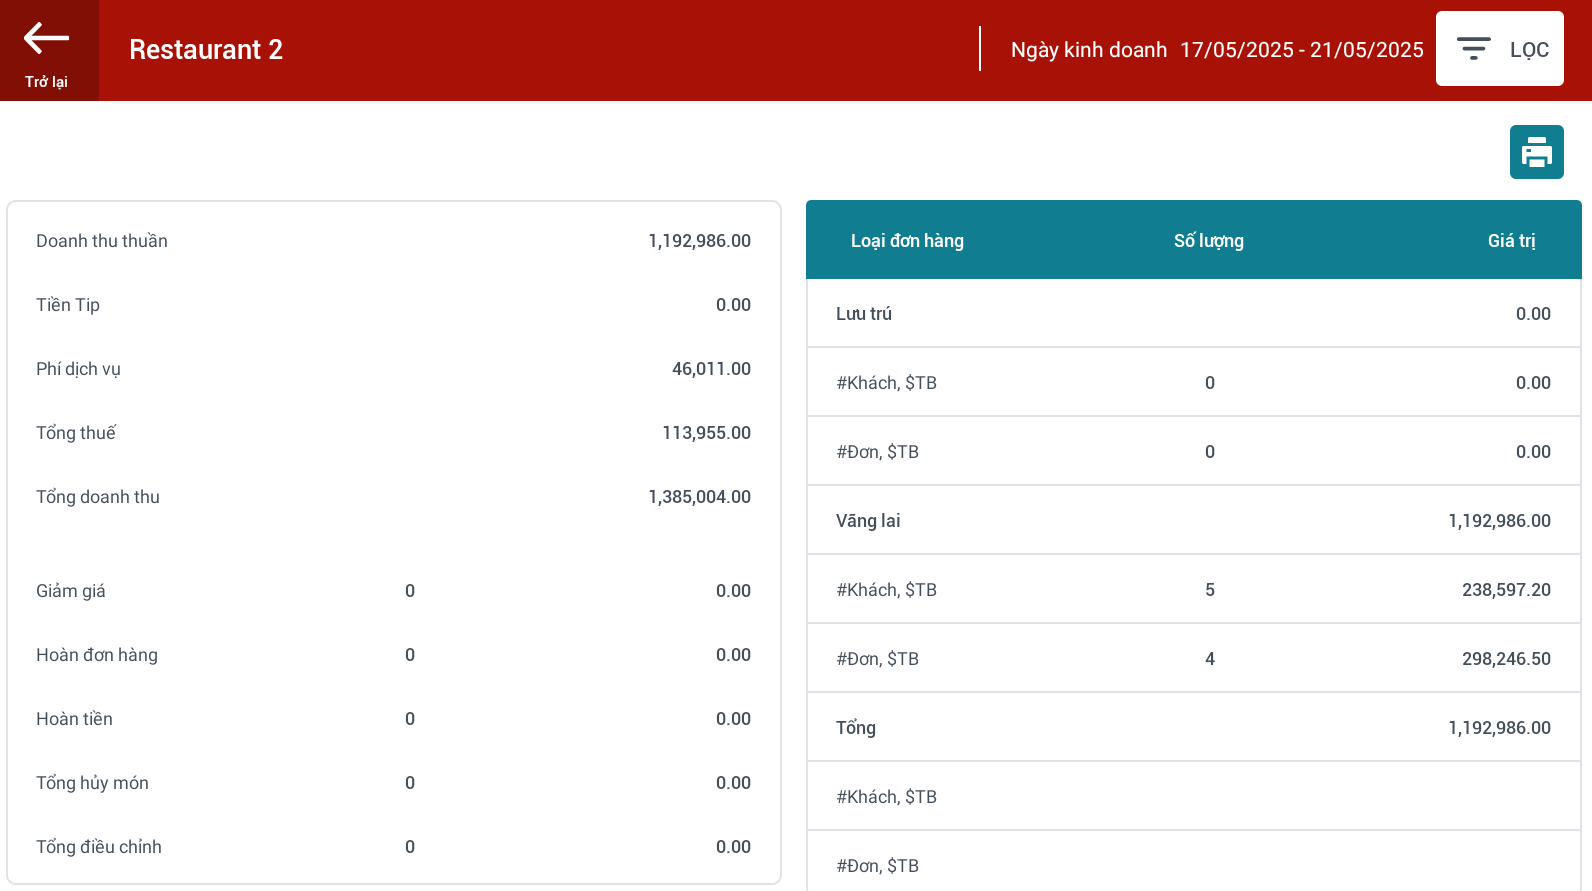This screenshot has width=1592, height=891.
Task: Click the Hoàn đơn hàng row
Action: click(393, 655)
